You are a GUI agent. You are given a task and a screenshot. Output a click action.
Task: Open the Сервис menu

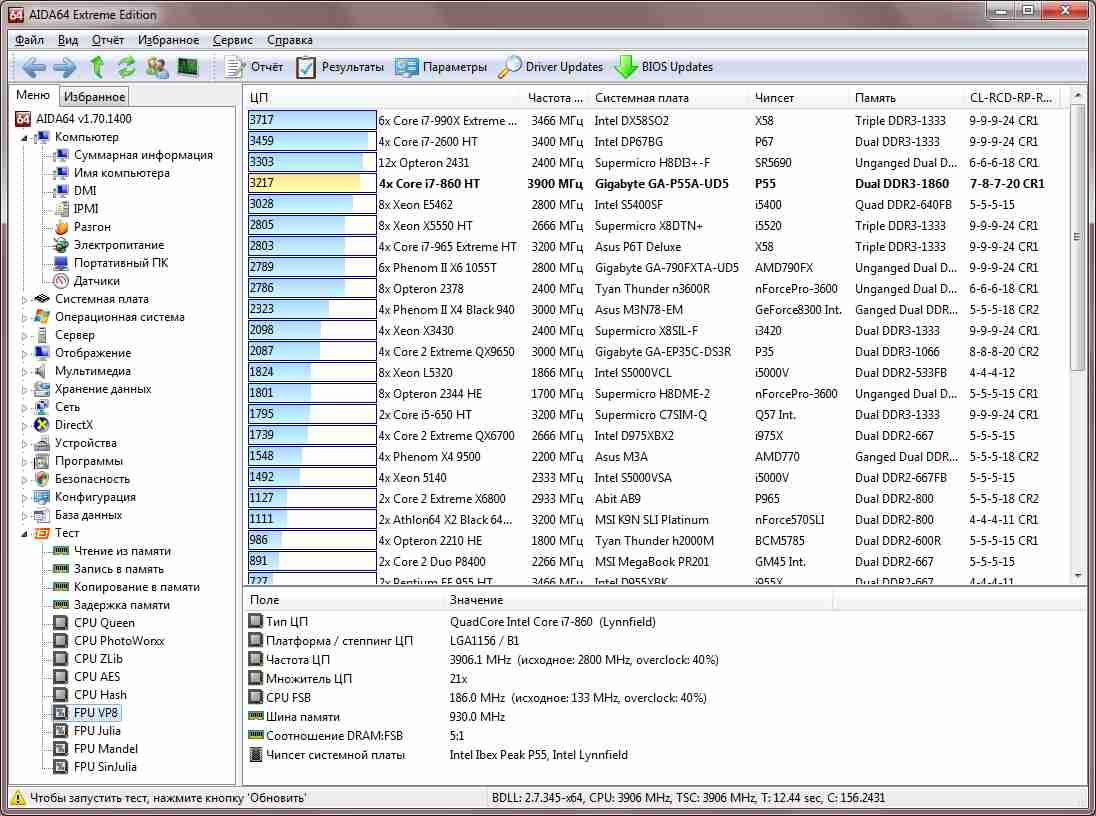click(x=232, y=40)
